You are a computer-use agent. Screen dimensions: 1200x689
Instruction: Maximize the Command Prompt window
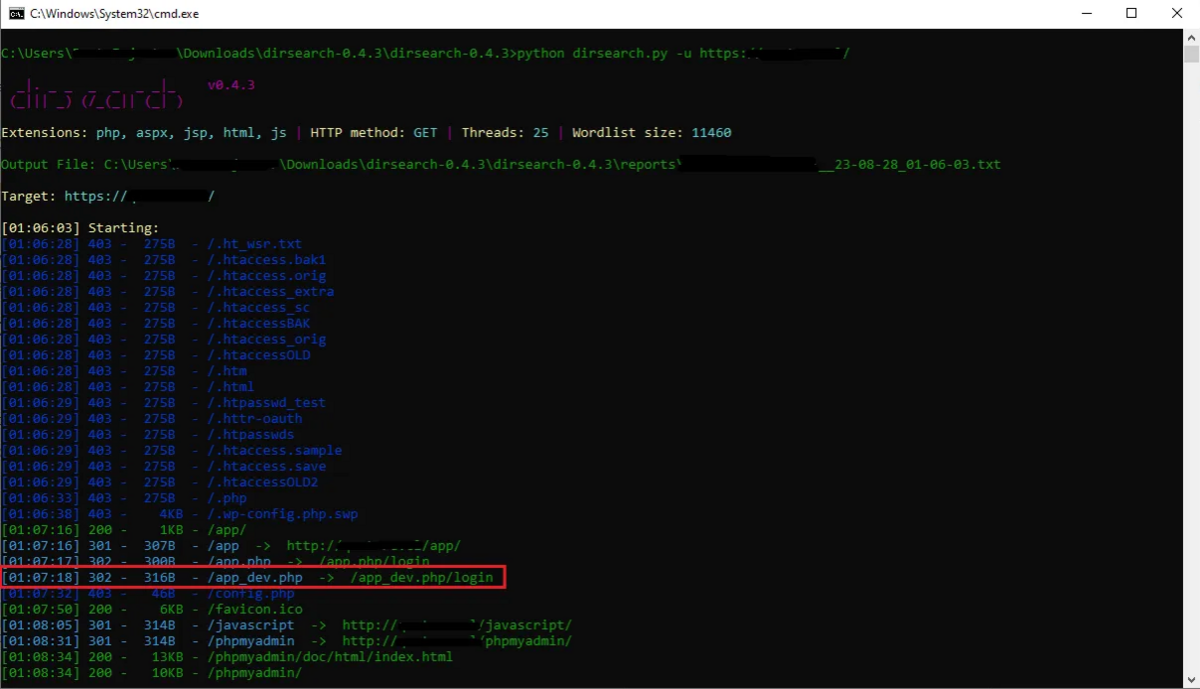click(1131, 13)
